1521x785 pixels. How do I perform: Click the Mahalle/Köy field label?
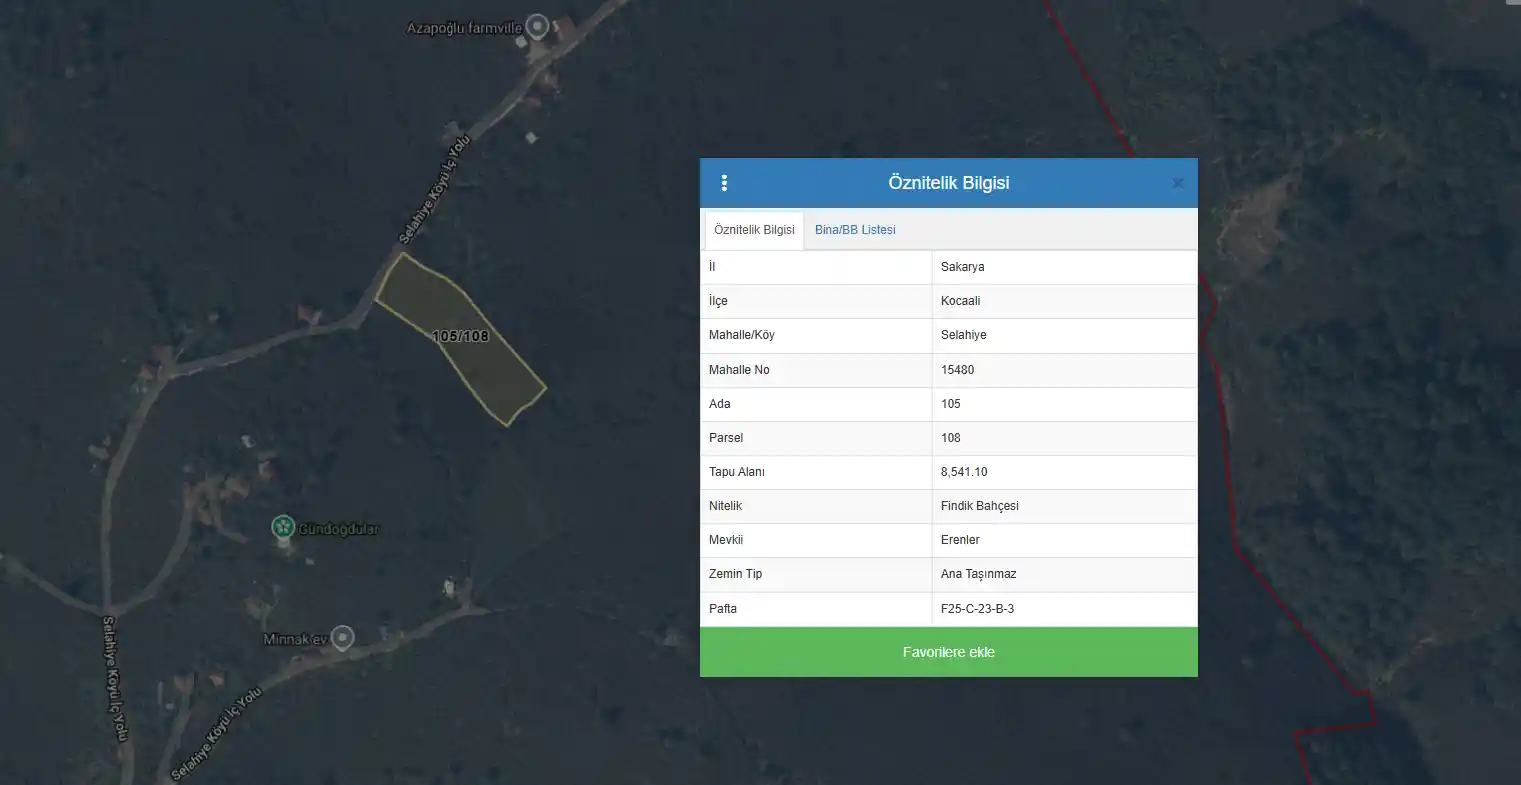[741, 335]
